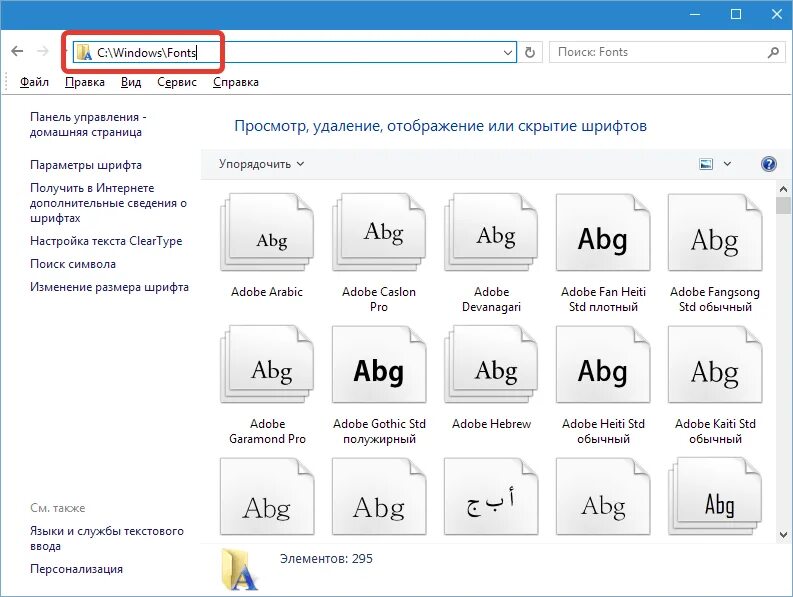Click the Fonts folder icon in details pane
This screenshot has height=597, width=793.
tap(240, 569)
